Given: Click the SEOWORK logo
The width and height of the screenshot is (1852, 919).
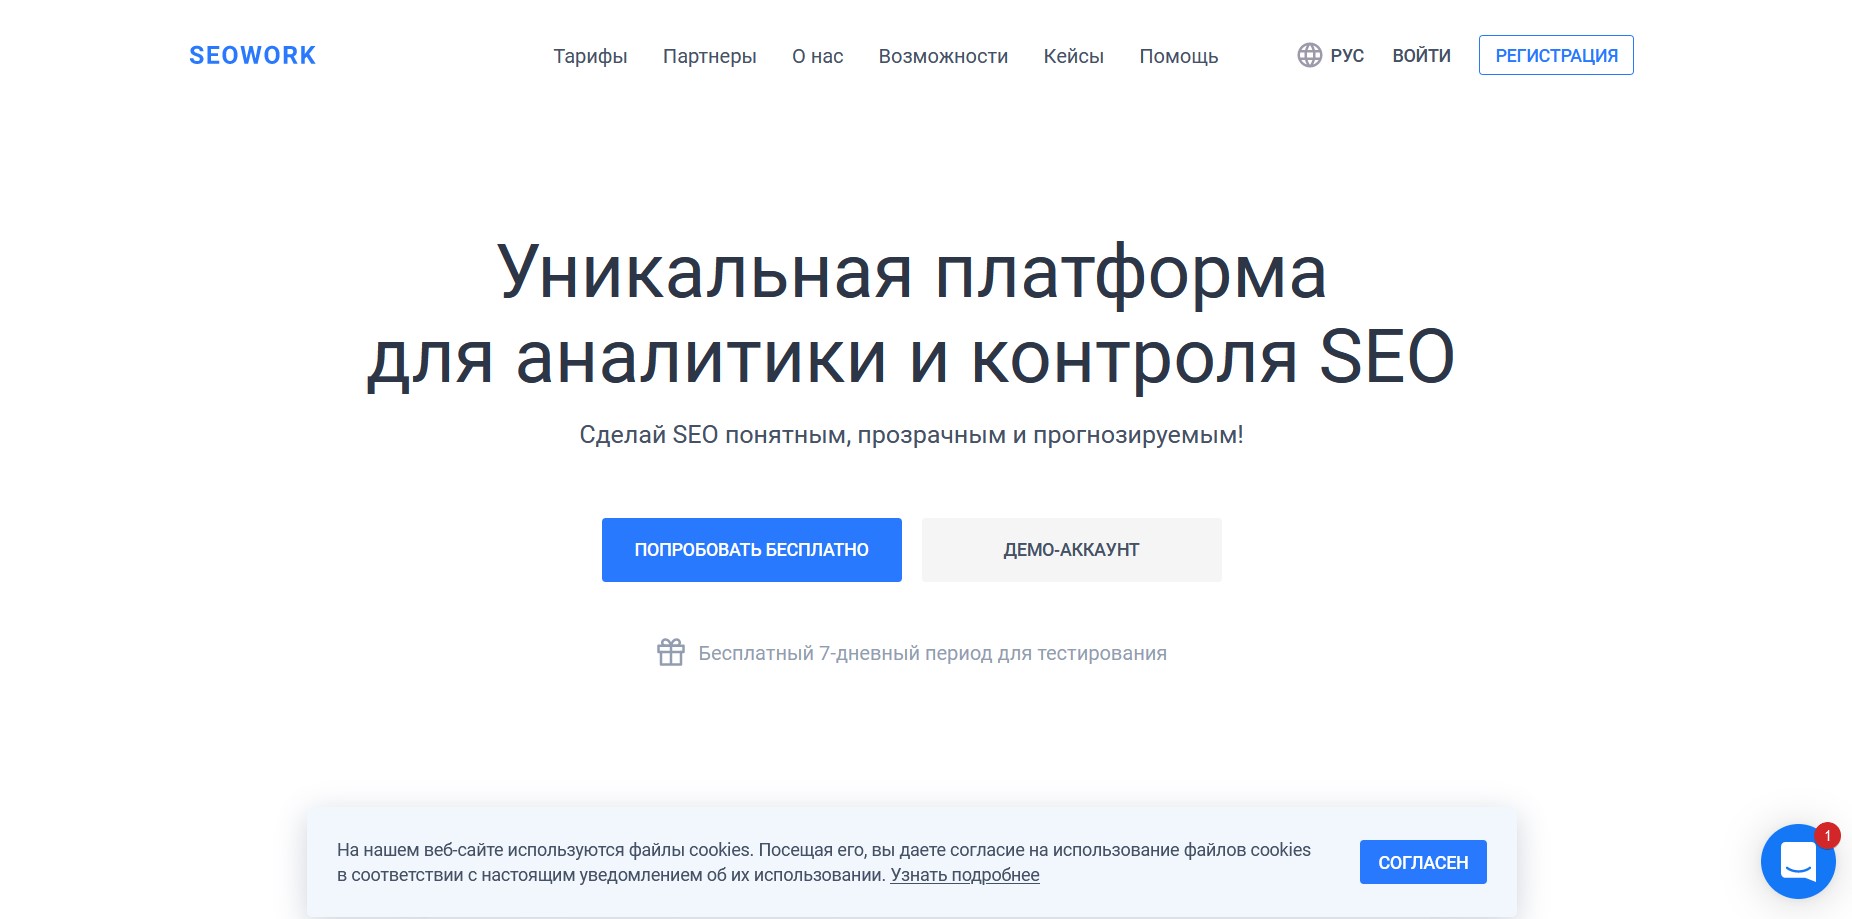Looking at the screenshot, I should [252, 56].
